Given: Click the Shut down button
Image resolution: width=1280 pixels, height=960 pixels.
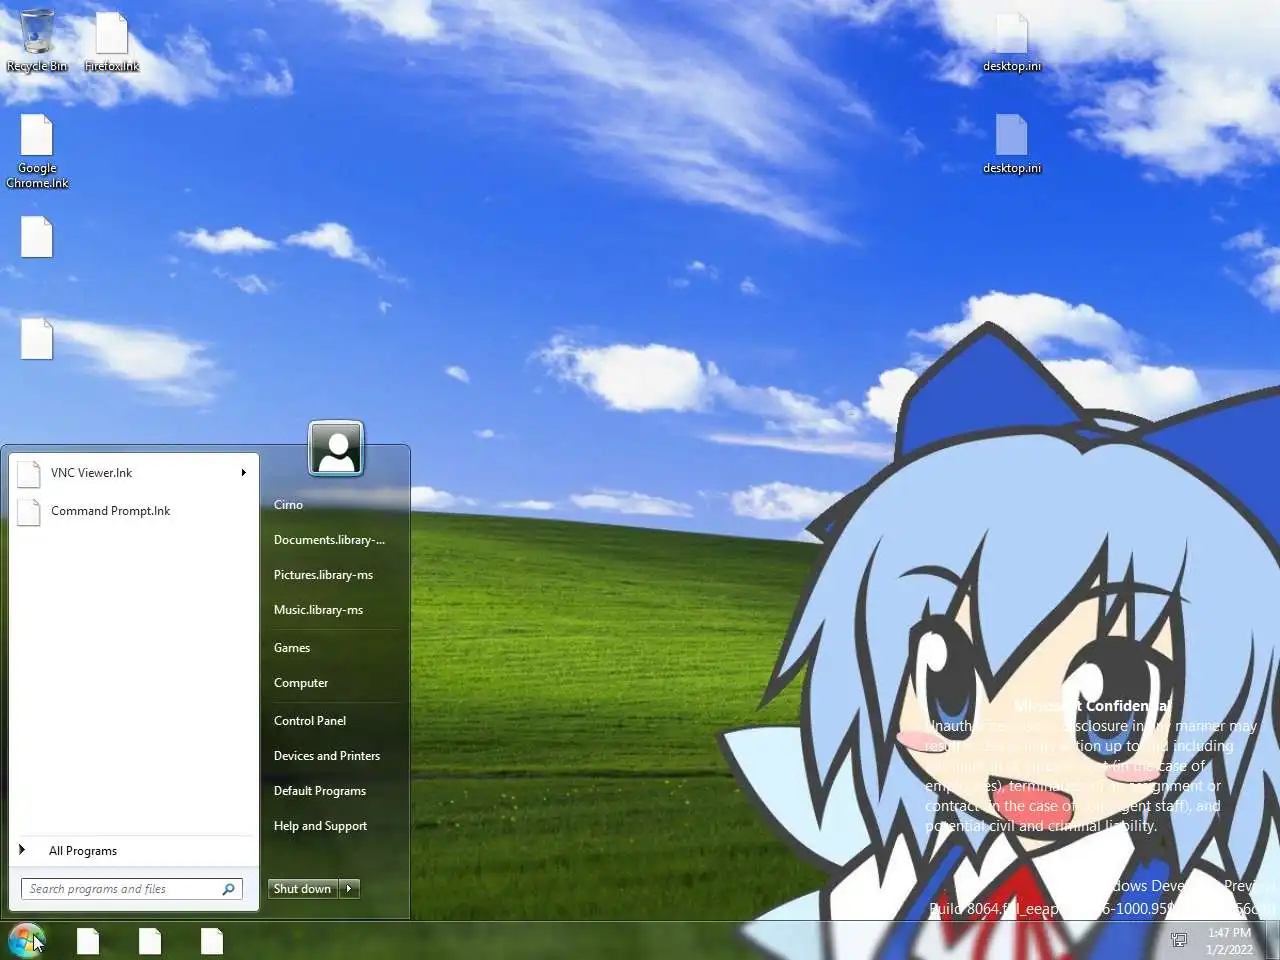Looking at the screenshot, I should 303,888.
